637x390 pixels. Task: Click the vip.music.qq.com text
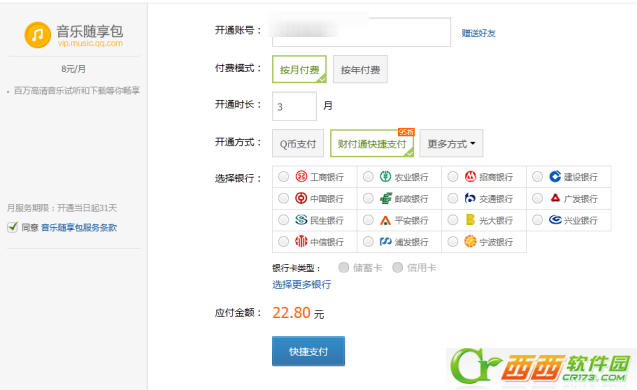point(90,43)
